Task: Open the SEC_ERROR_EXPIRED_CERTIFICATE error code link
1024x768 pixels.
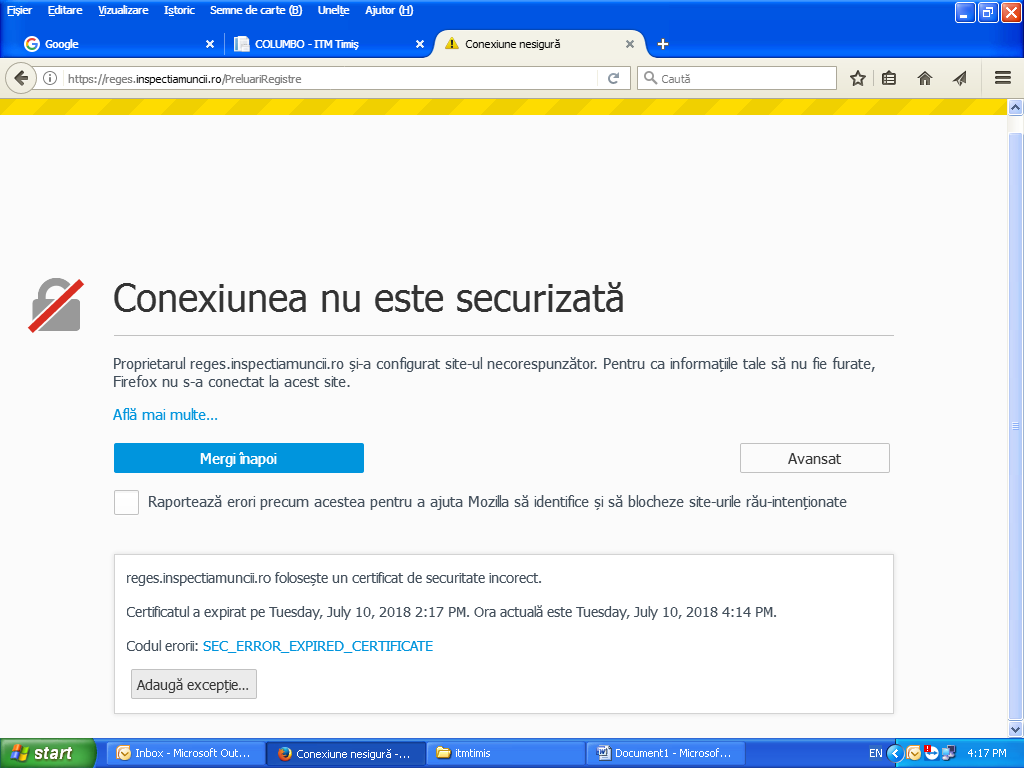Action: 317,646
